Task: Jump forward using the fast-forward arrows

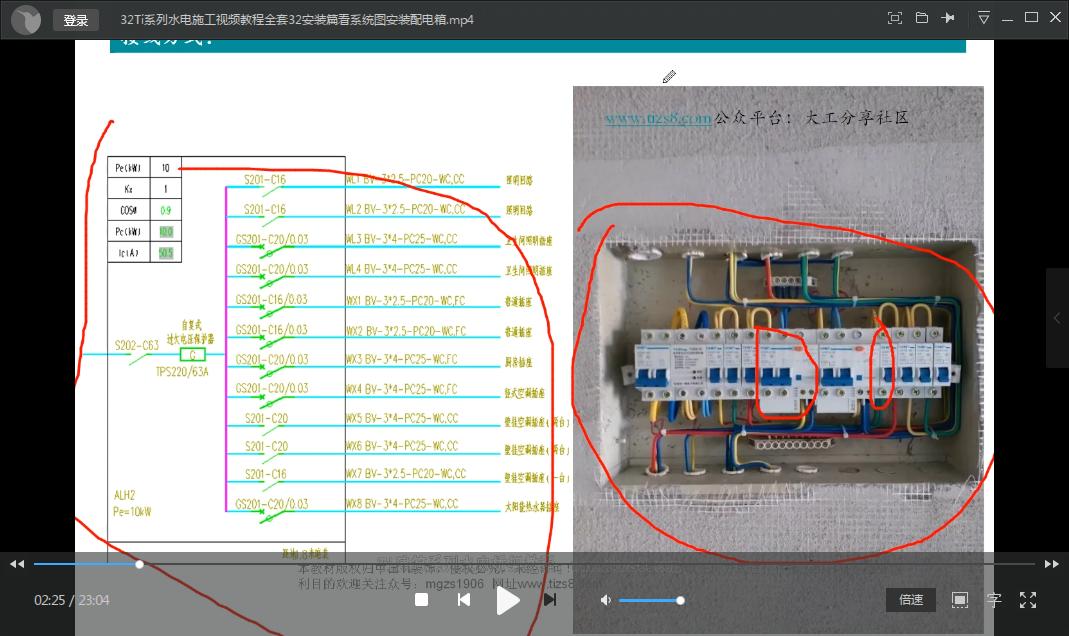Action: pos(1052,564)
